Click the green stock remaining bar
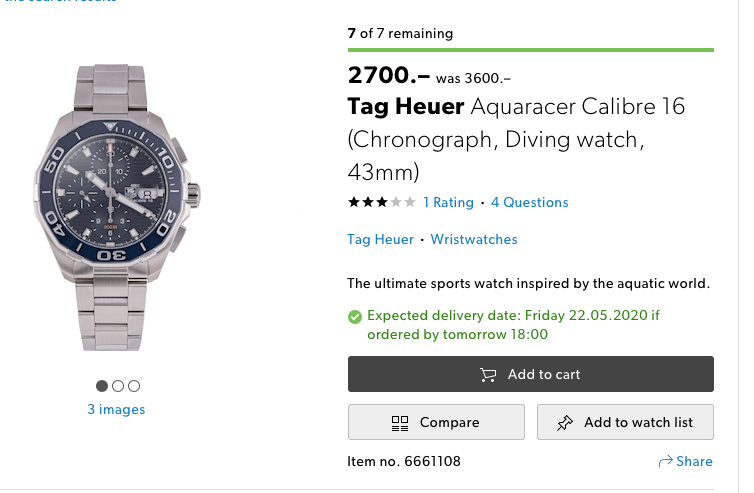 click(x=530, y=49)
